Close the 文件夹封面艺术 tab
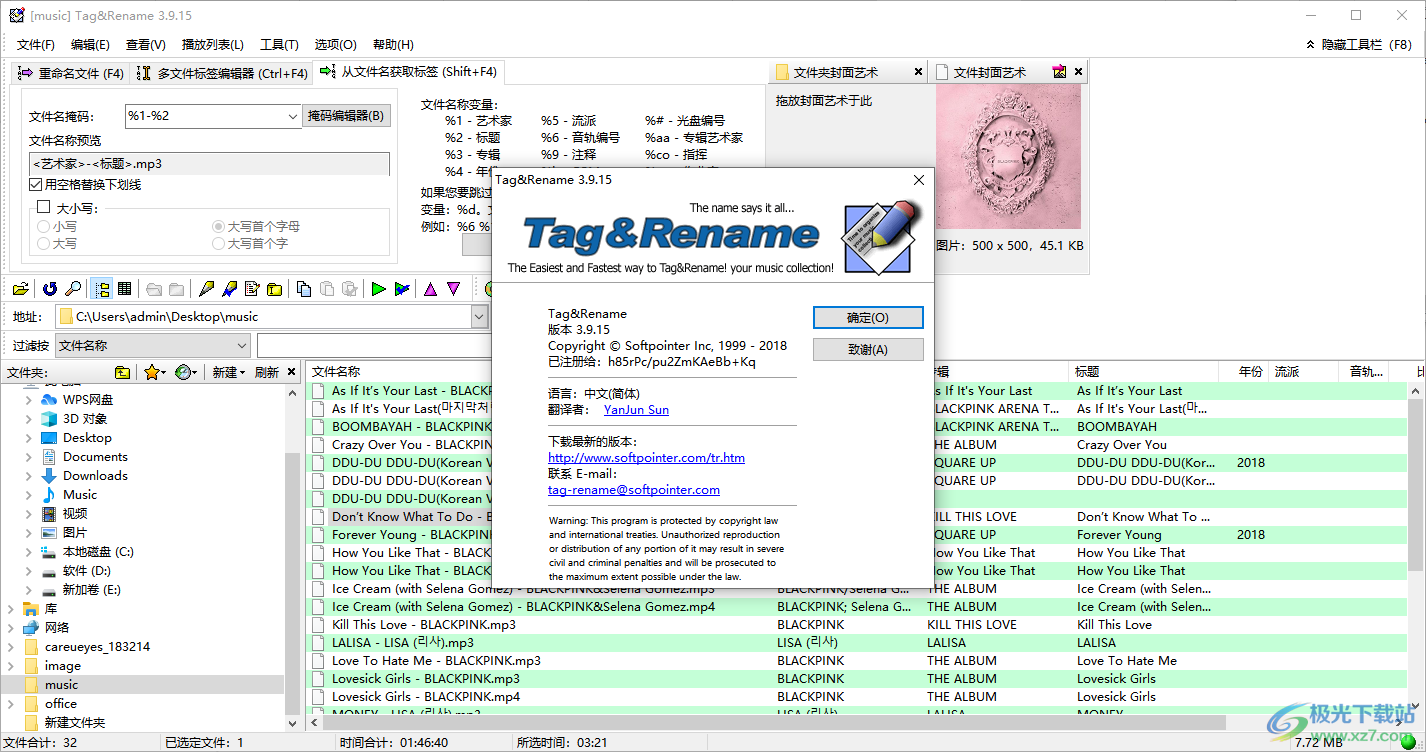 [918, 72]
